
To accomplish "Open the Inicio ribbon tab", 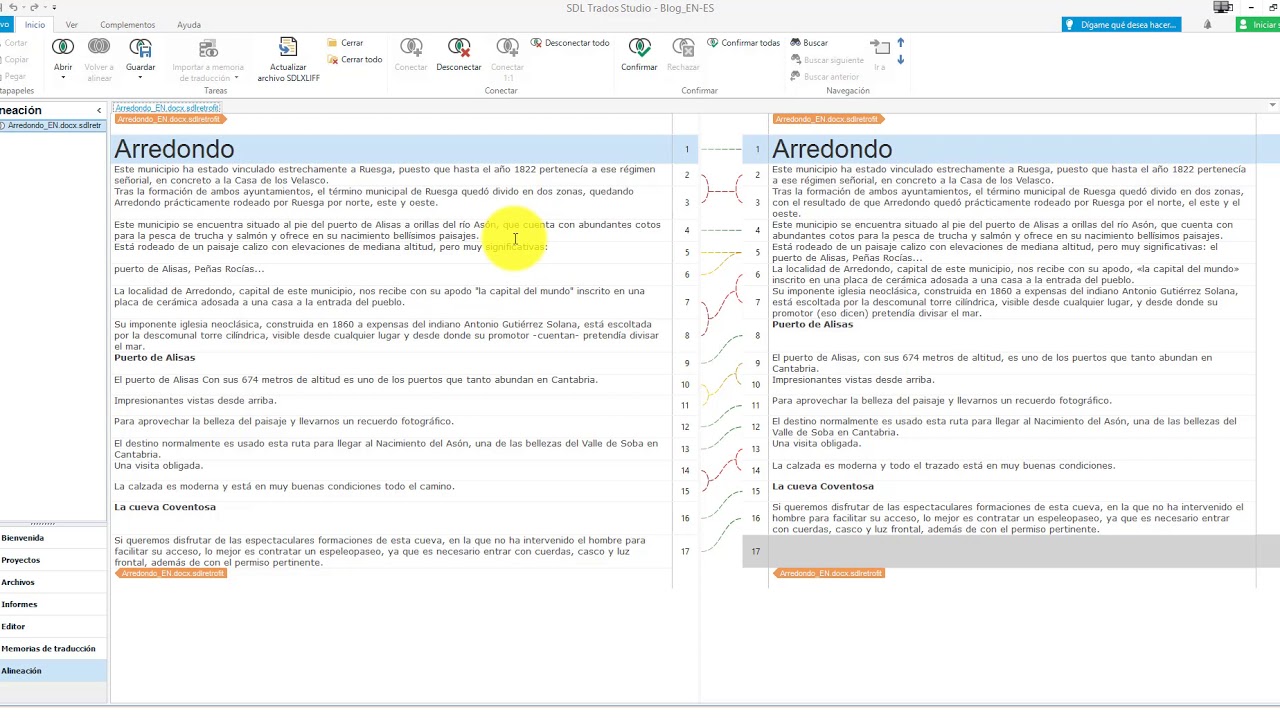I will pos(35,24).
